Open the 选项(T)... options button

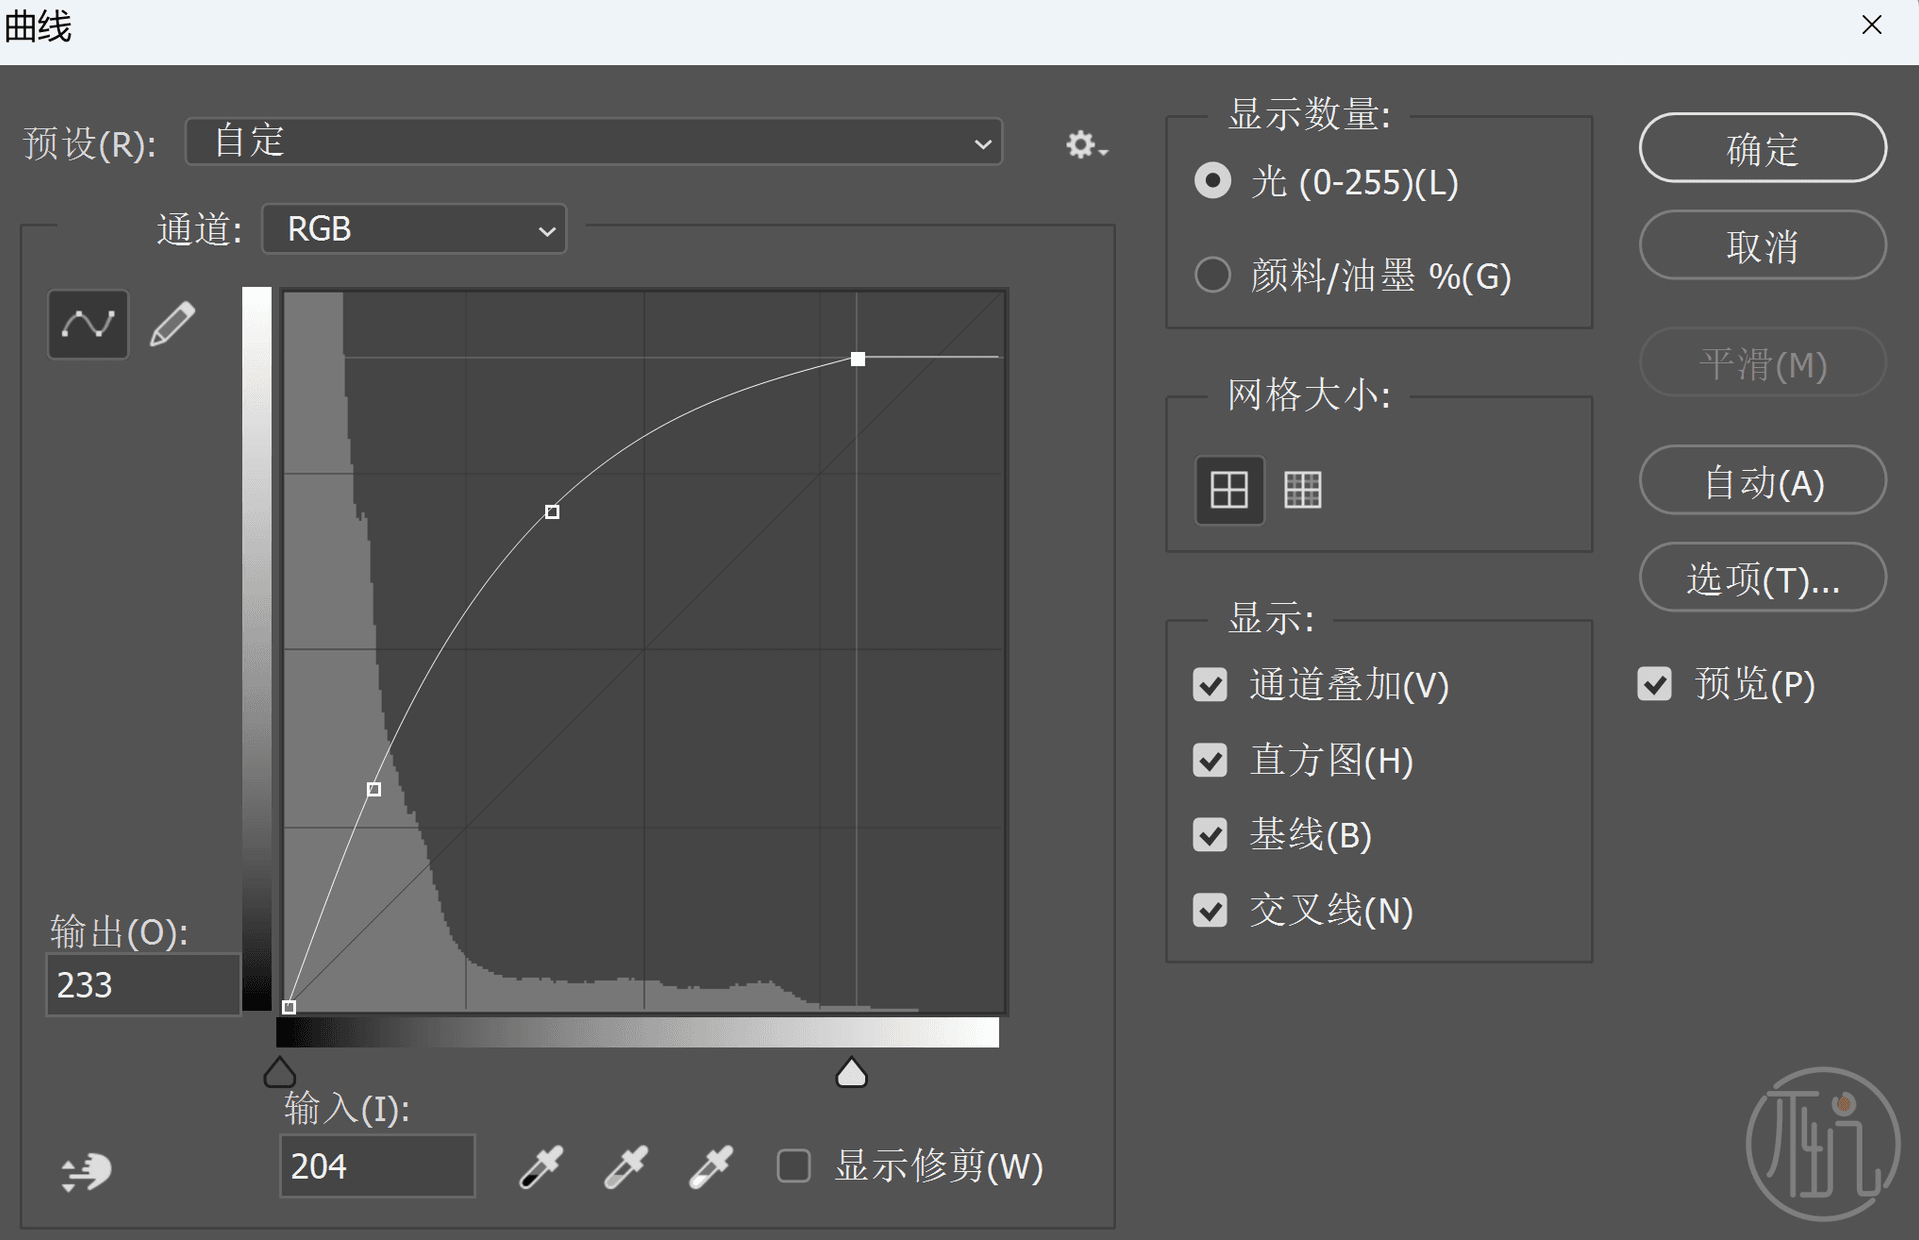[x=1763, y=578]
